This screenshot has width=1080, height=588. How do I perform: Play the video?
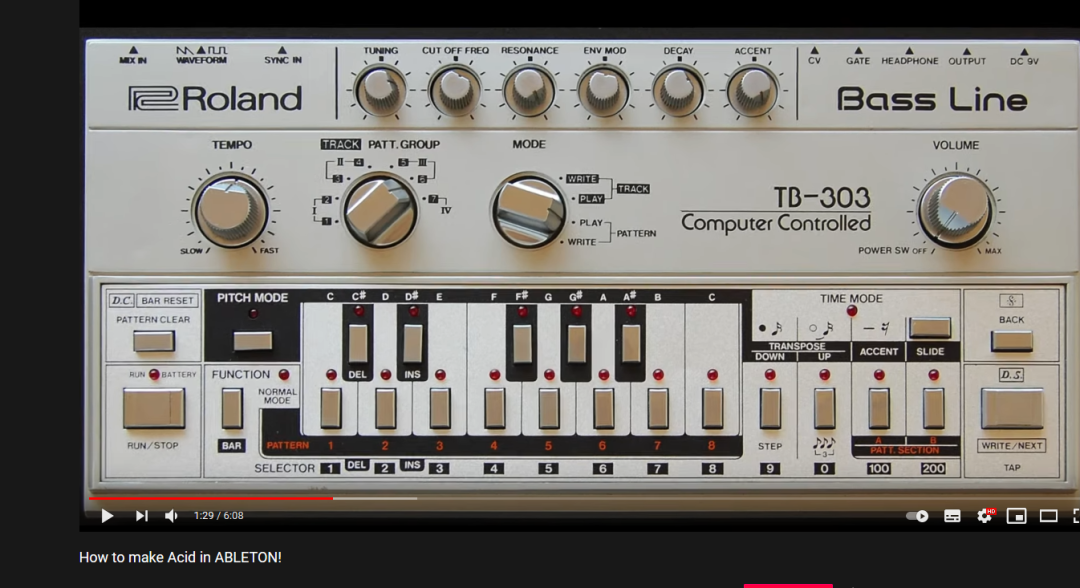pyautogui.click(x=107, y=516)
